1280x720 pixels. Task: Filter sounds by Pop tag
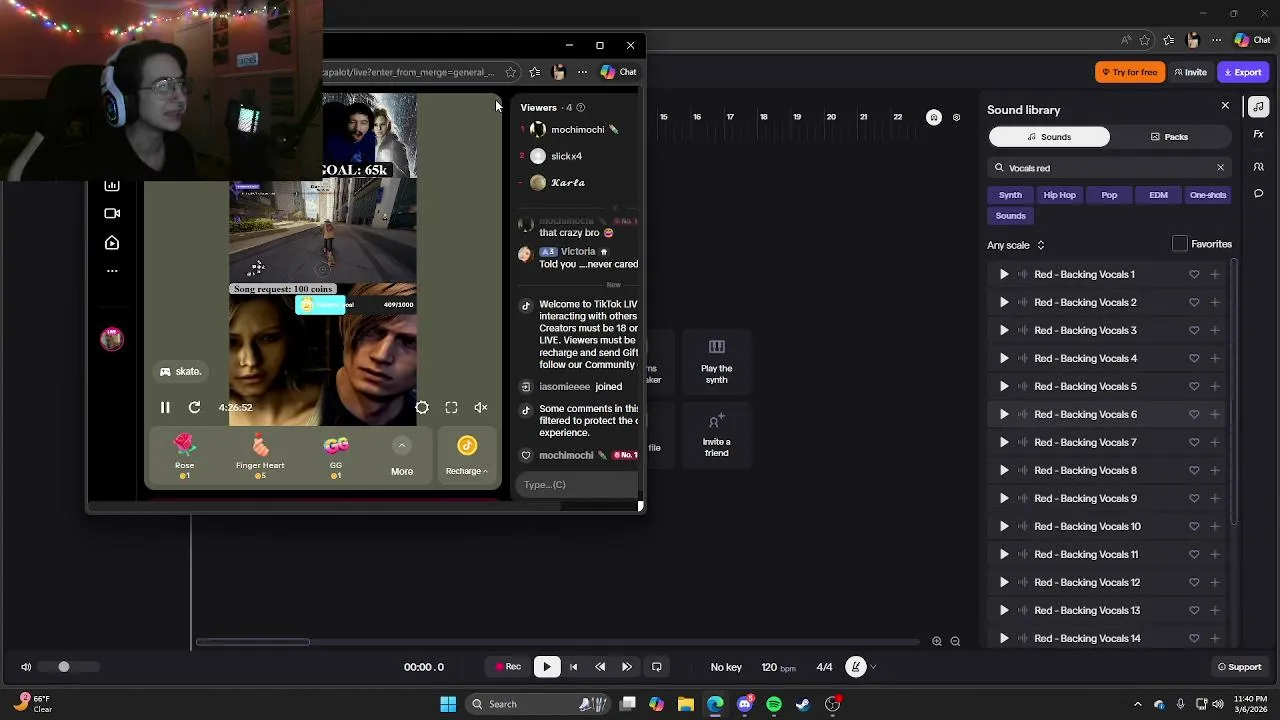(1109, 195)
